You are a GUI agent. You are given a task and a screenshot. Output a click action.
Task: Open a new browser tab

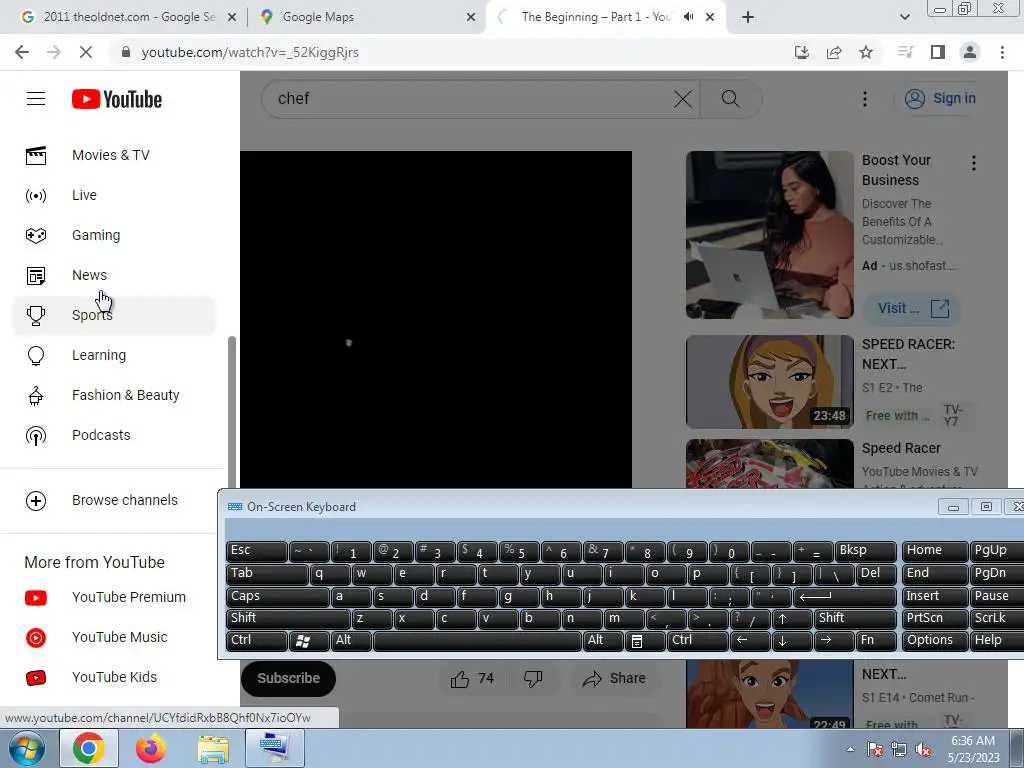(x=748, y=17)
